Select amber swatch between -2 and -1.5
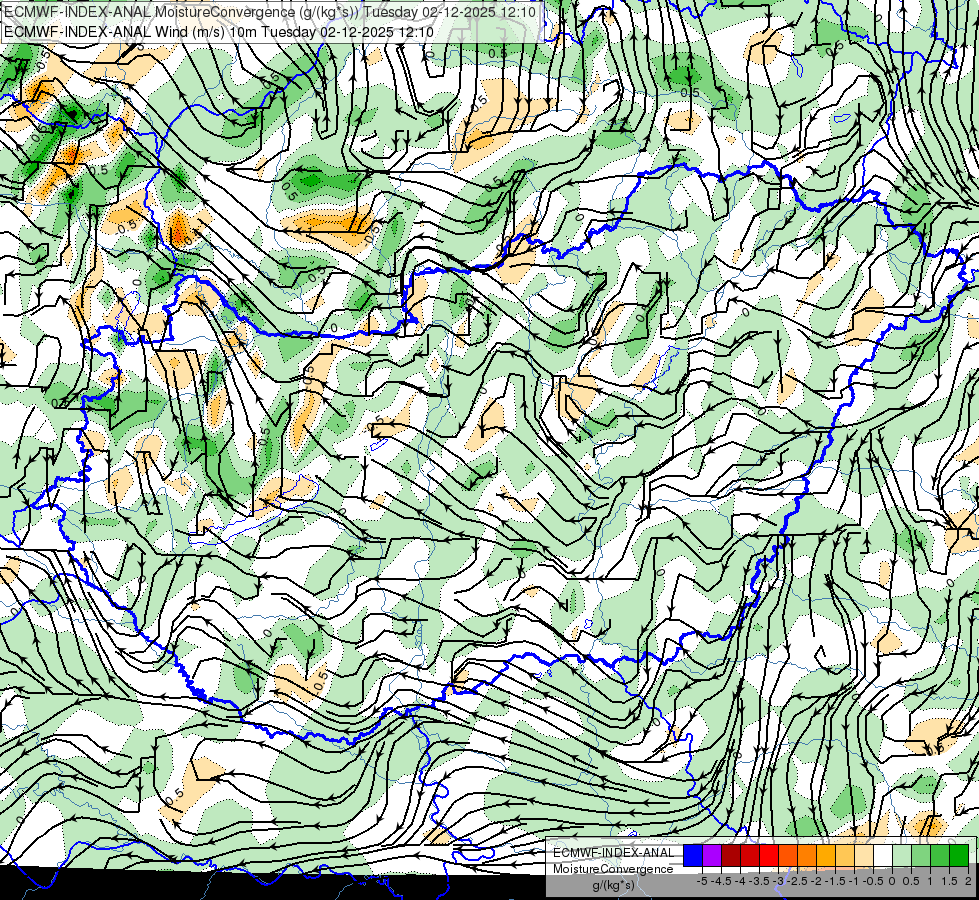This screenshot has width=979, height=900. (826, 856)
